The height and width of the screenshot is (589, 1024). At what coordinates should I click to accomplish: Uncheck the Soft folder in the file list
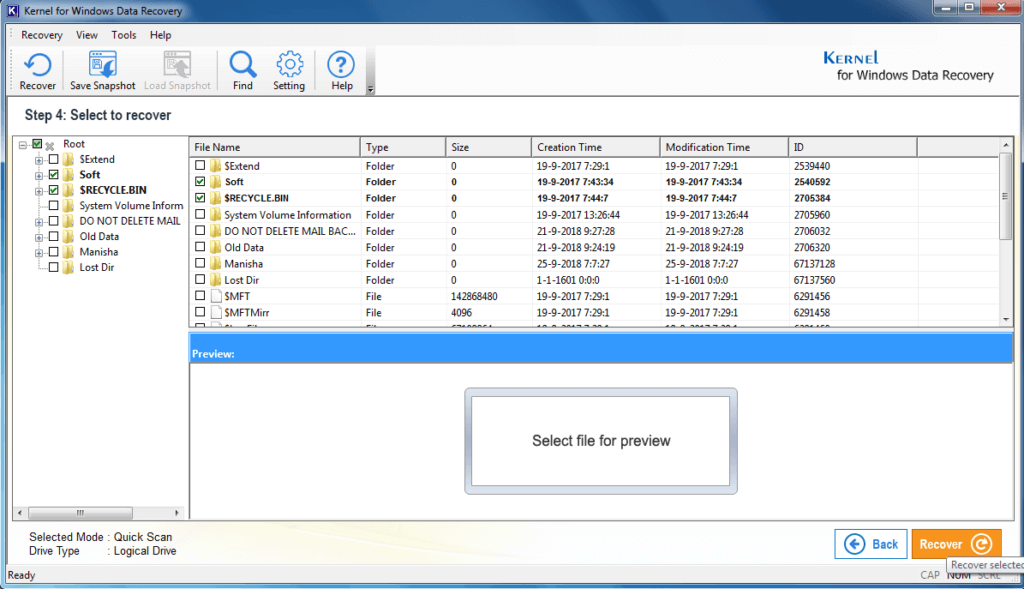coord(198,183)
